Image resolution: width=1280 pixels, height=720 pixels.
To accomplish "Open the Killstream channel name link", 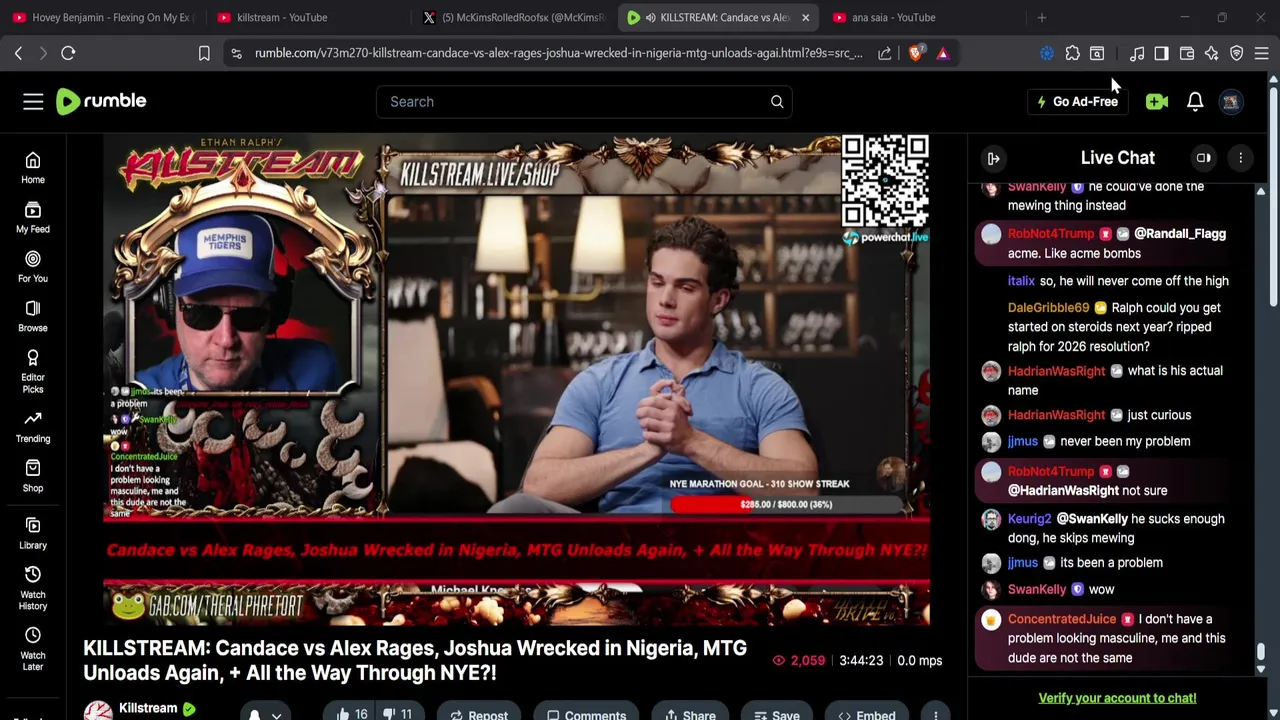I will coord(148,708).
